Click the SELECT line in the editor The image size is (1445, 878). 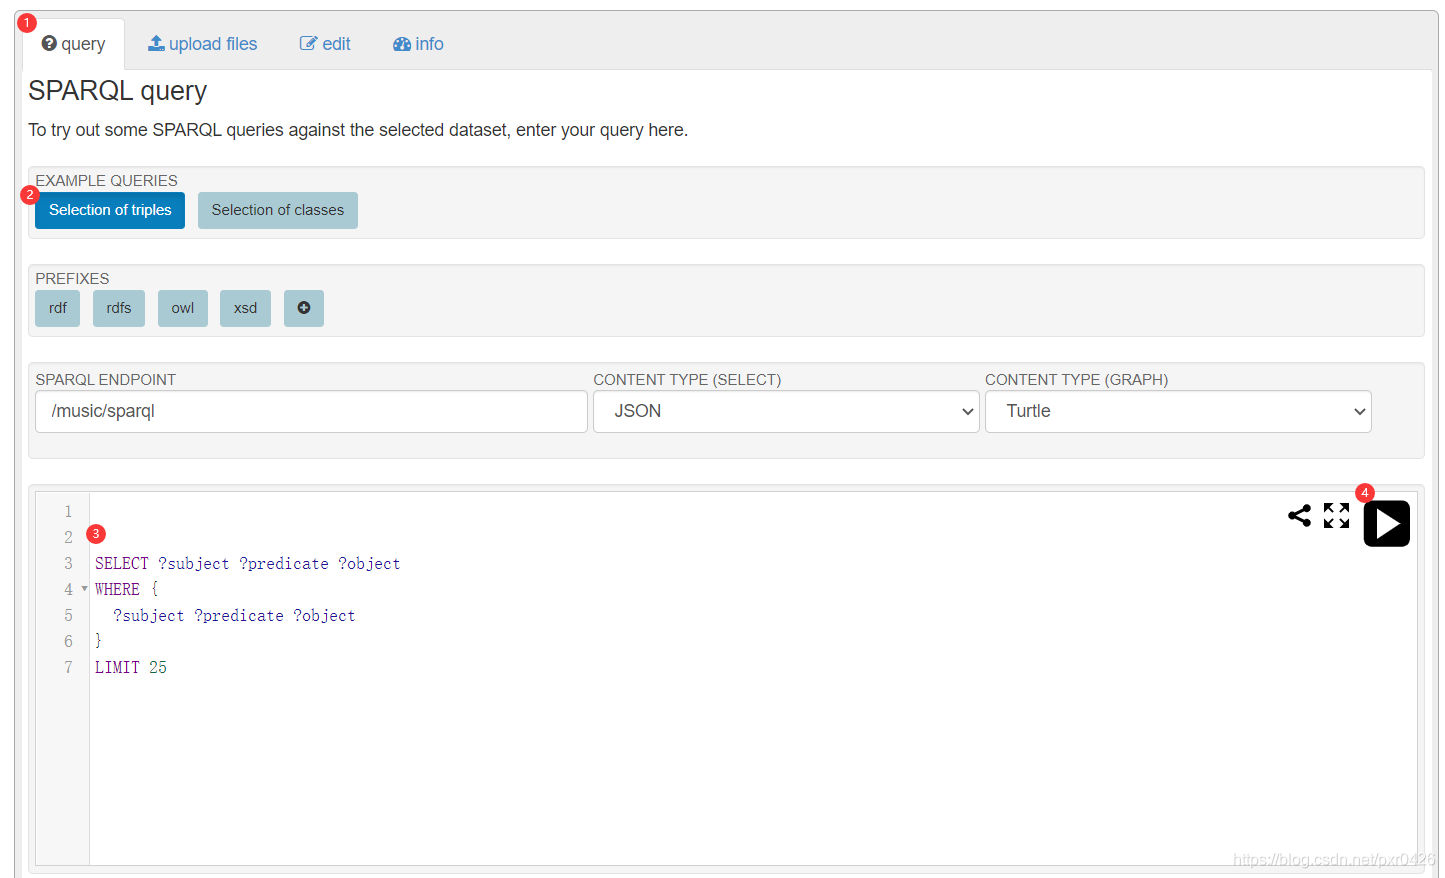click(248, 564)
